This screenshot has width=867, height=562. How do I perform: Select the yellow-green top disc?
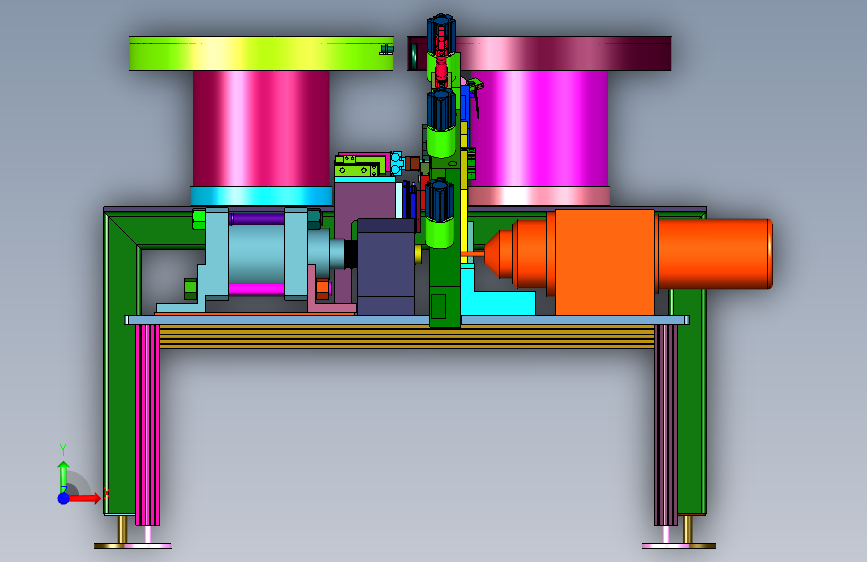coord(261,54)
